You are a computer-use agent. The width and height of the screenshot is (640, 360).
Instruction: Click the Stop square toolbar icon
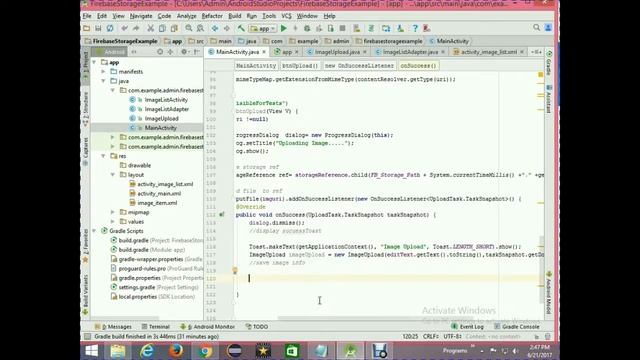point(342,28)
